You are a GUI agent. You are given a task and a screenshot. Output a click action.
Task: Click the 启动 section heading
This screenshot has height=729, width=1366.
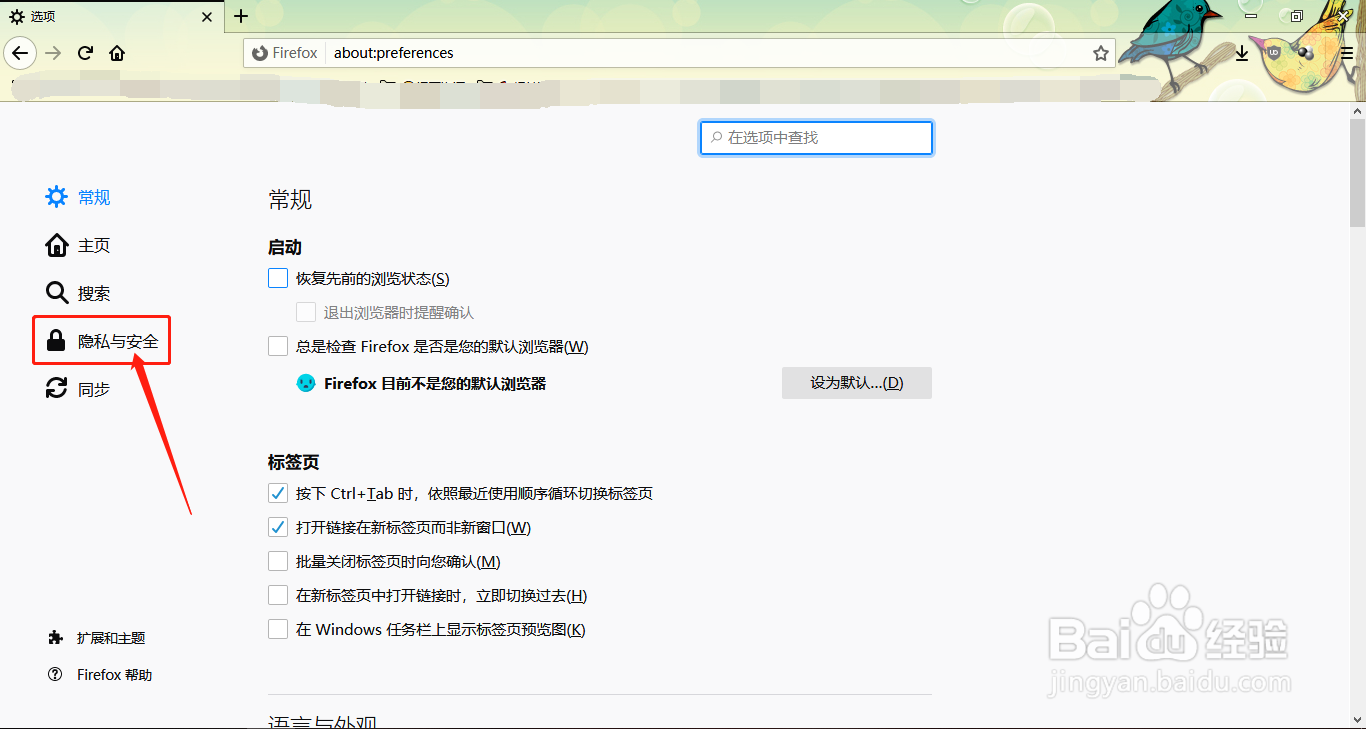click(x=285, y=247)
